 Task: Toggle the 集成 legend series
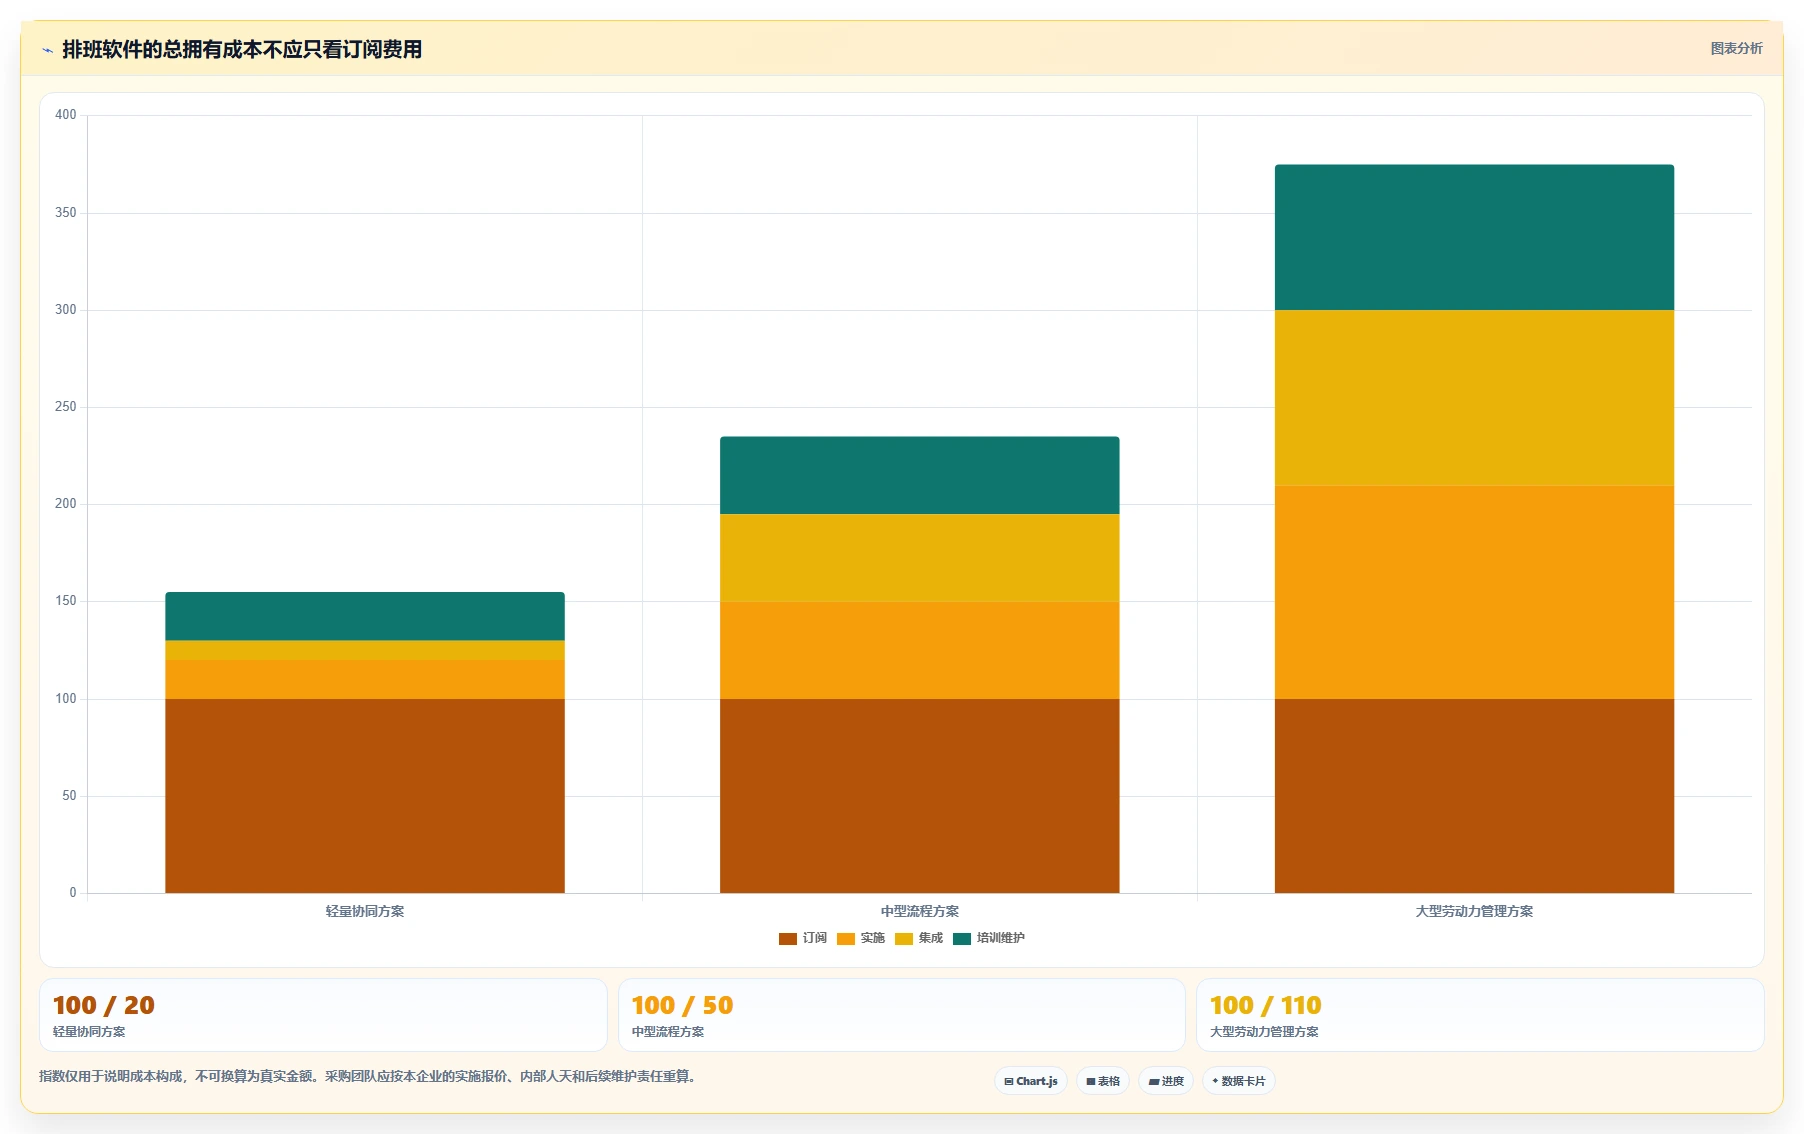[919, 938]
